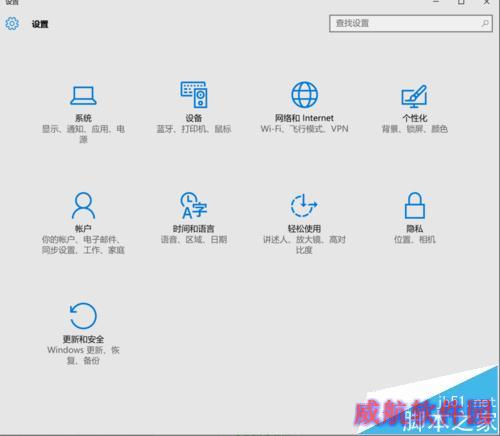Viewport: 500px width, 436px height.
Task: Click the 更新和安全 label text
Action: click(83, 339)
